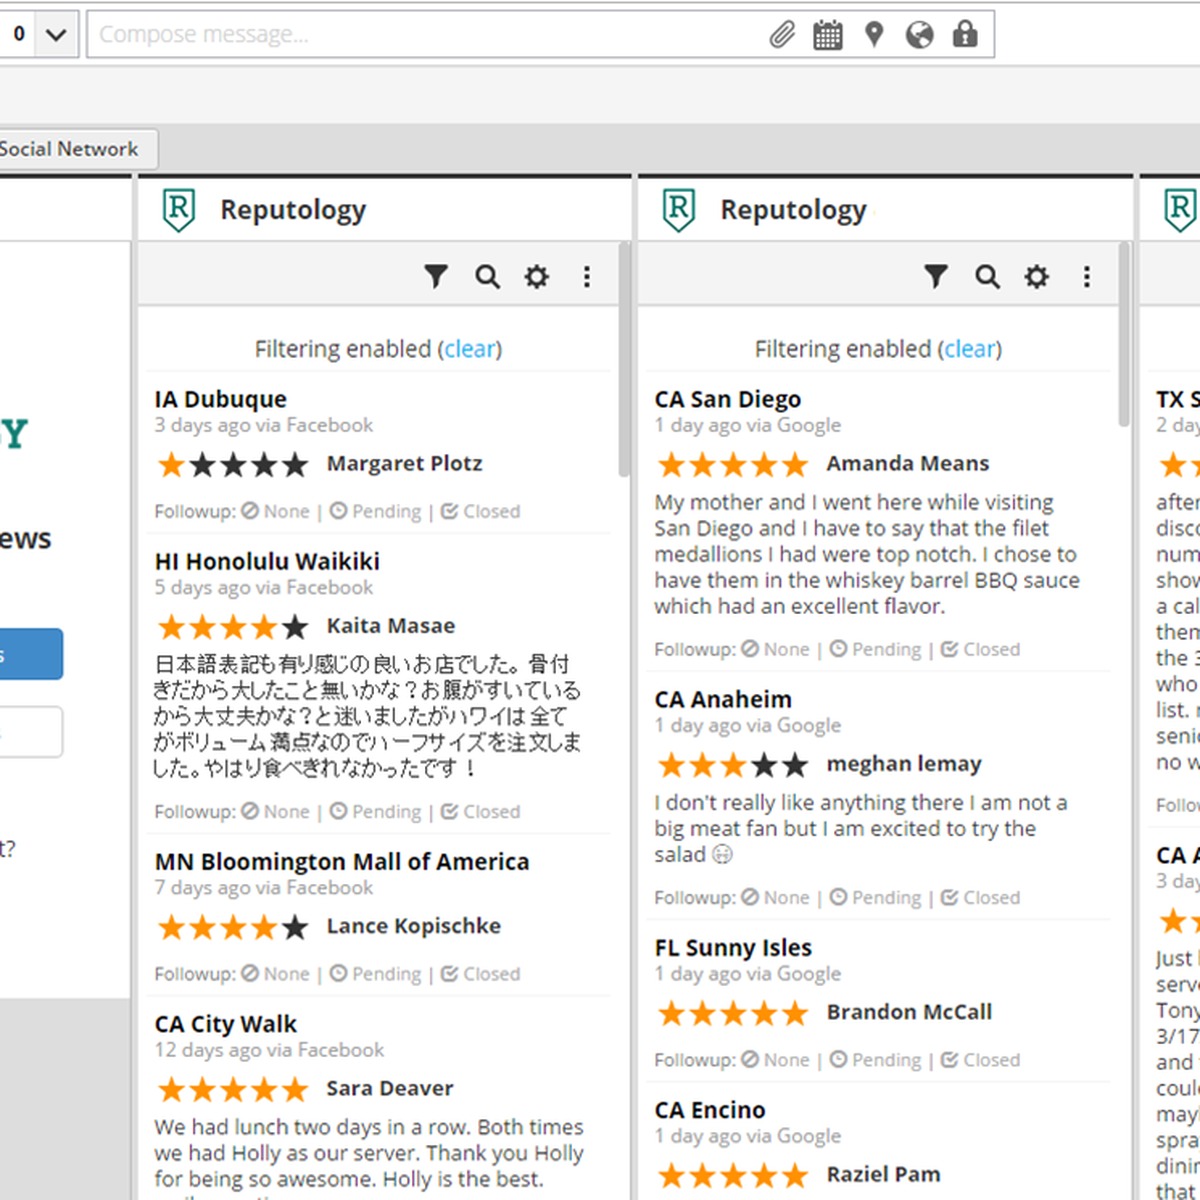This screenshot has height=1200, width=1200.
Task: Add location with the pin icon
Action: coord(874,35)
